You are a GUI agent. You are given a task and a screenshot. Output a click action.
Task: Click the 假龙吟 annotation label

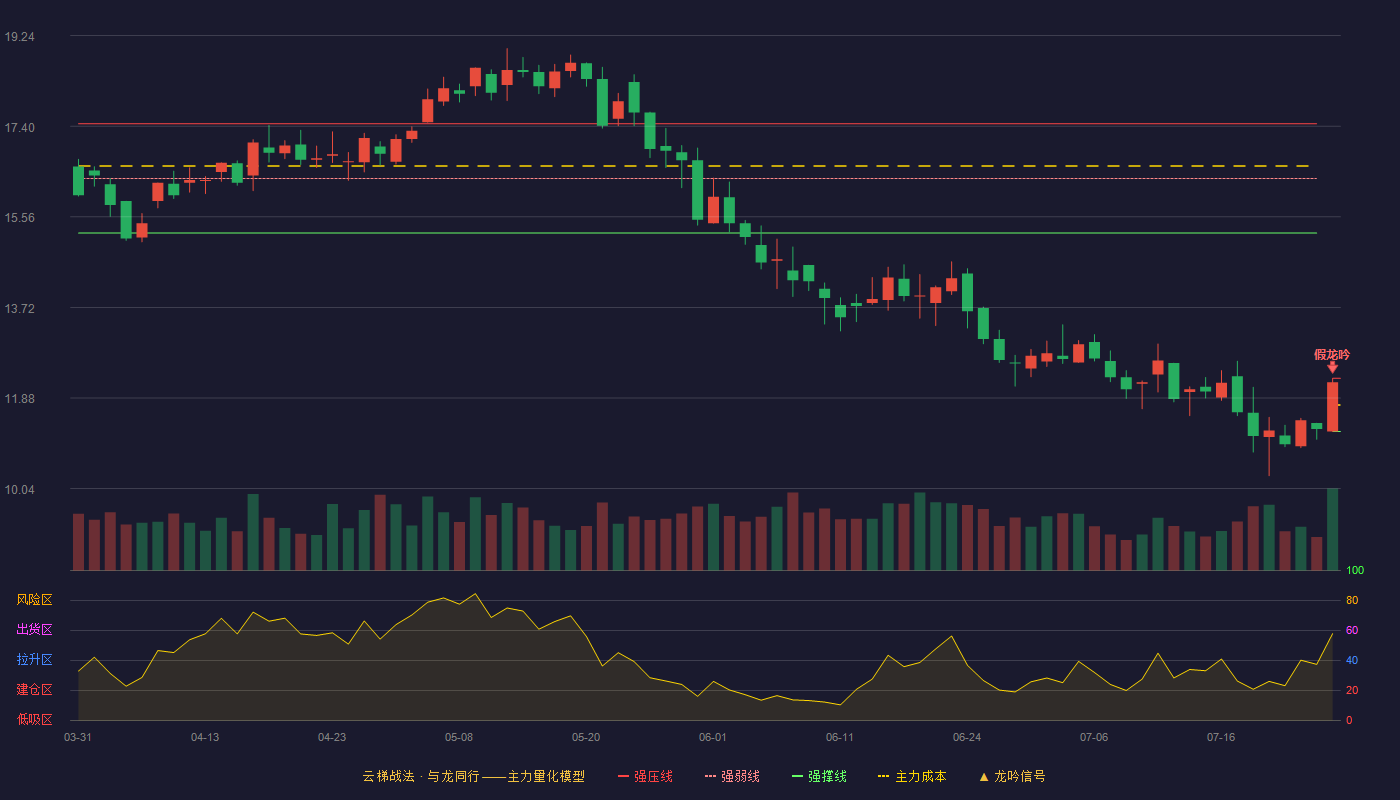coord(1332,354)
